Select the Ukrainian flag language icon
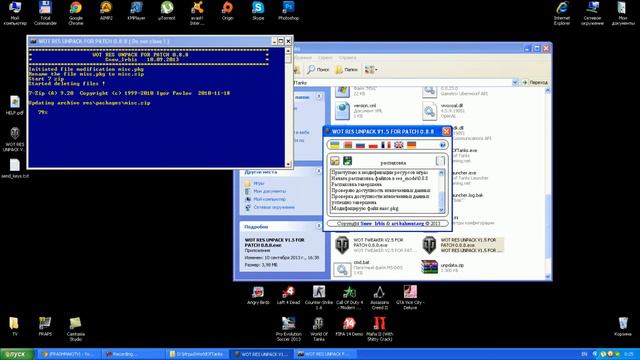The height and width of the screenshot is (360, 640). coord(335,145)
